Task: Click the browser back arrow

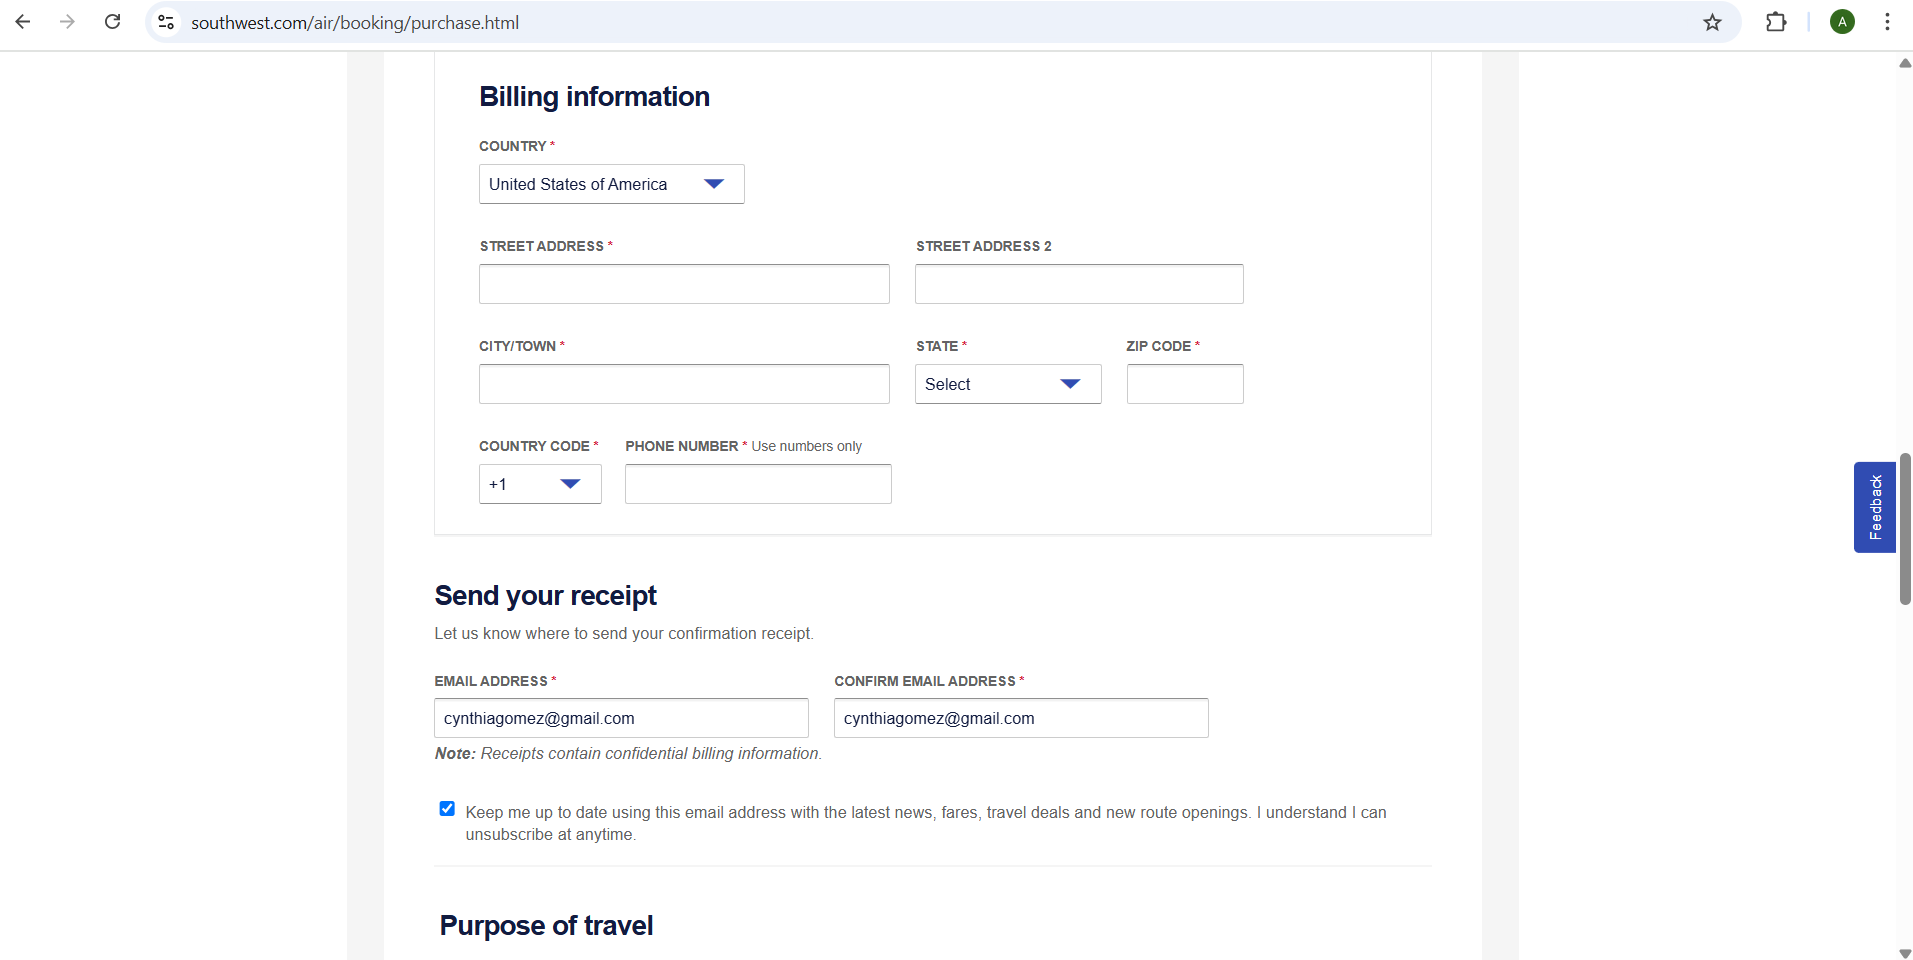Action: (23, 22)
